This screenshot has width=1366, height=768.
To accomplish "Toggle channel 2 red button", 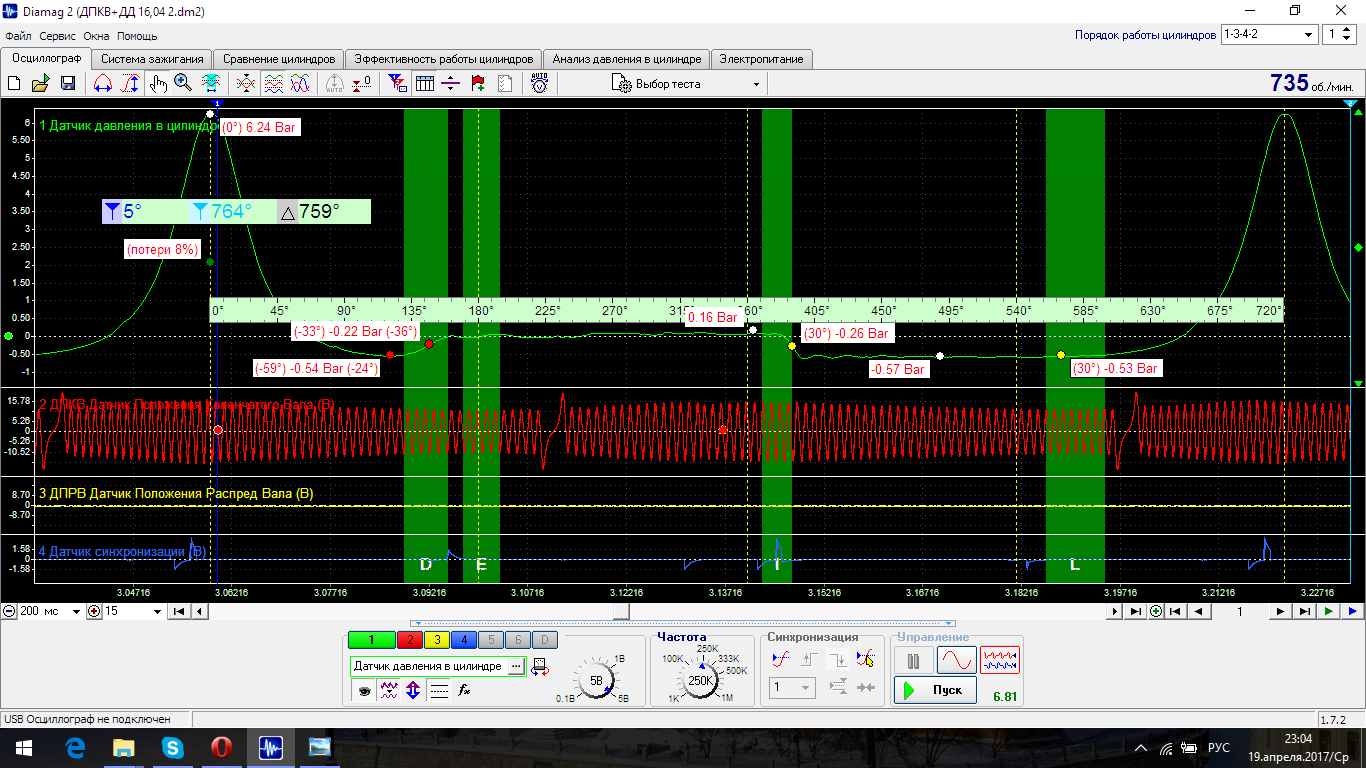I will point(411,640).
